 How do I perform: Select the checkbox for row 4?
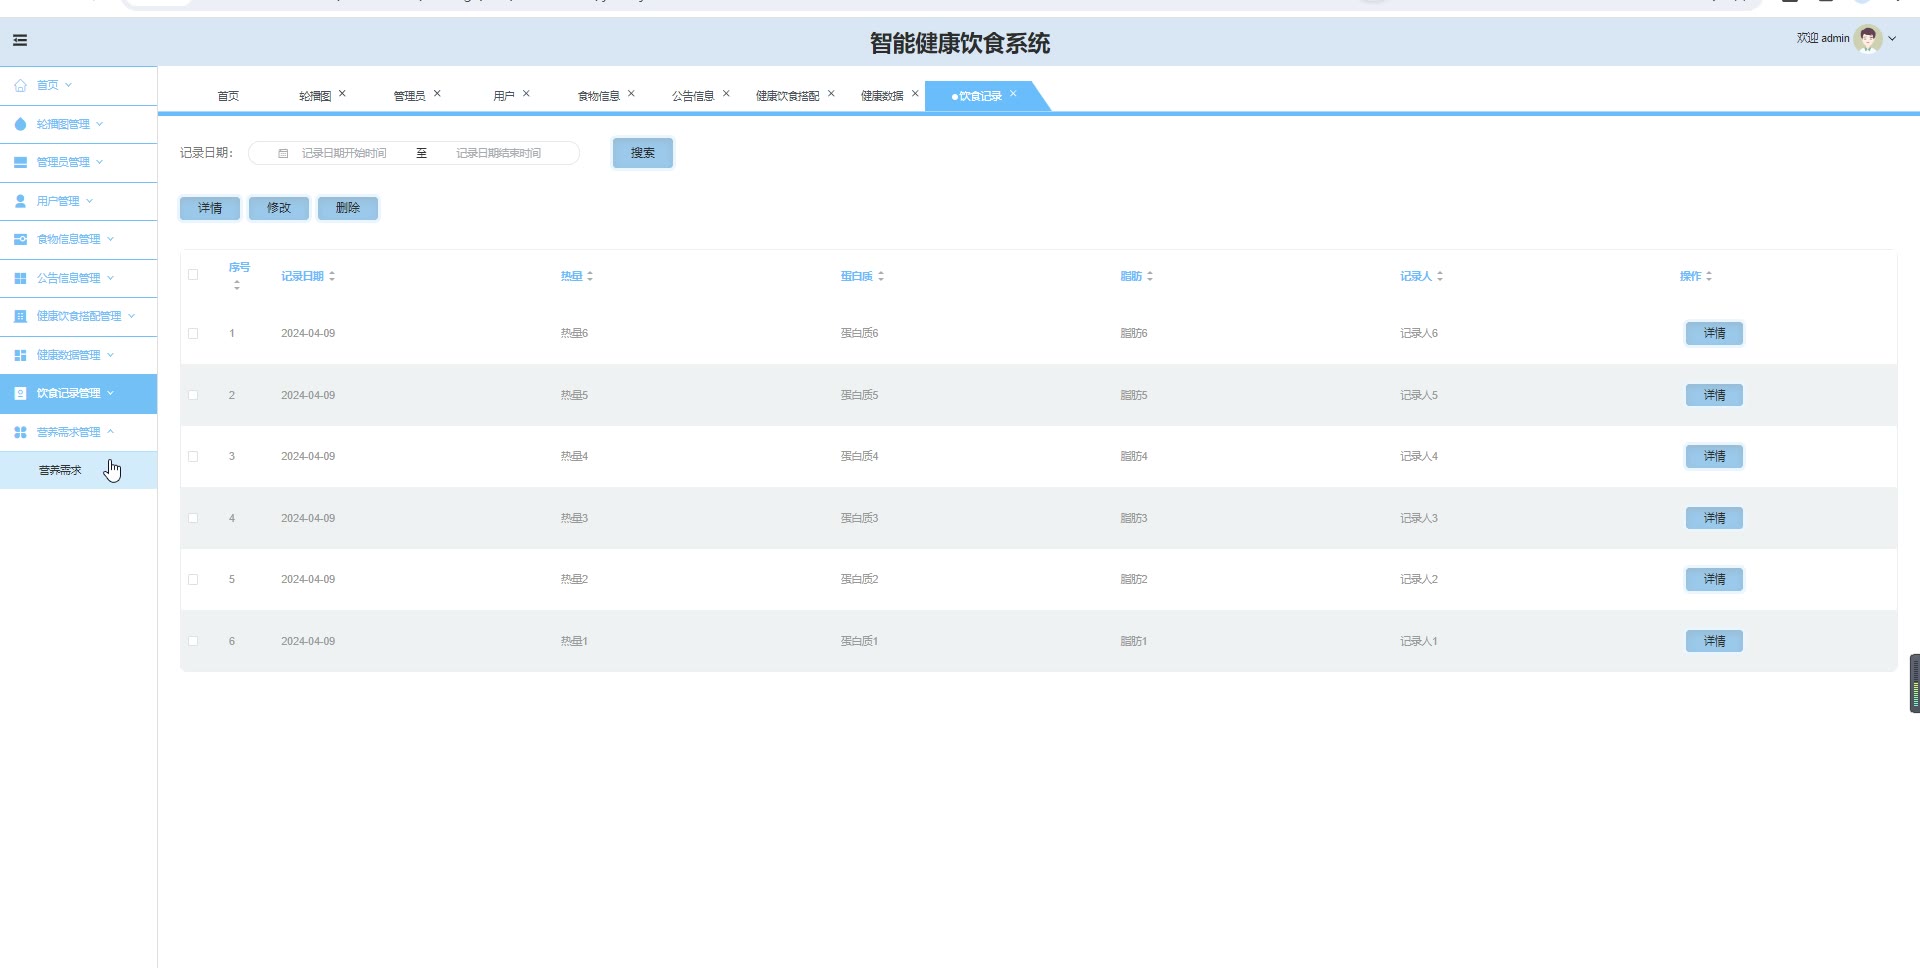coord(193,518)
